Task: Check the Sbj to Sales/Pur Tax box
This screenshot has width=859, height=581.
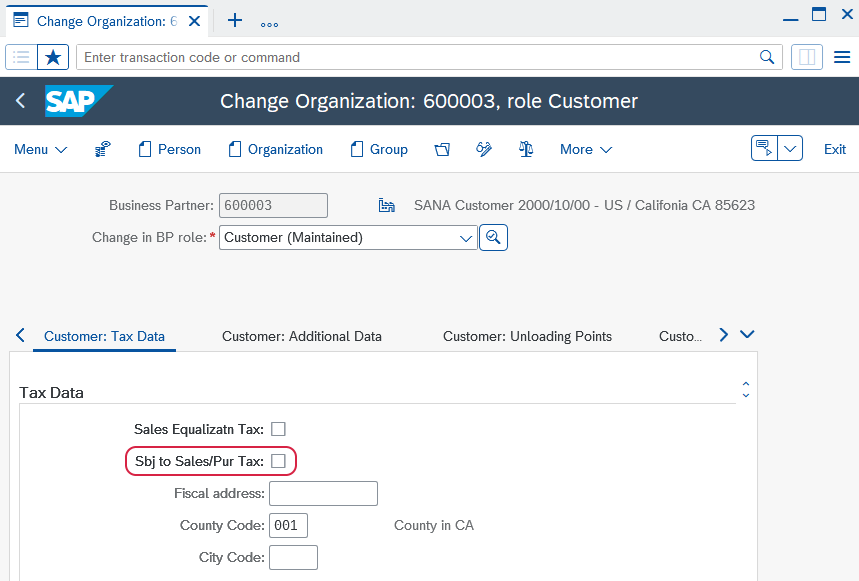Action: pos(278,461)
